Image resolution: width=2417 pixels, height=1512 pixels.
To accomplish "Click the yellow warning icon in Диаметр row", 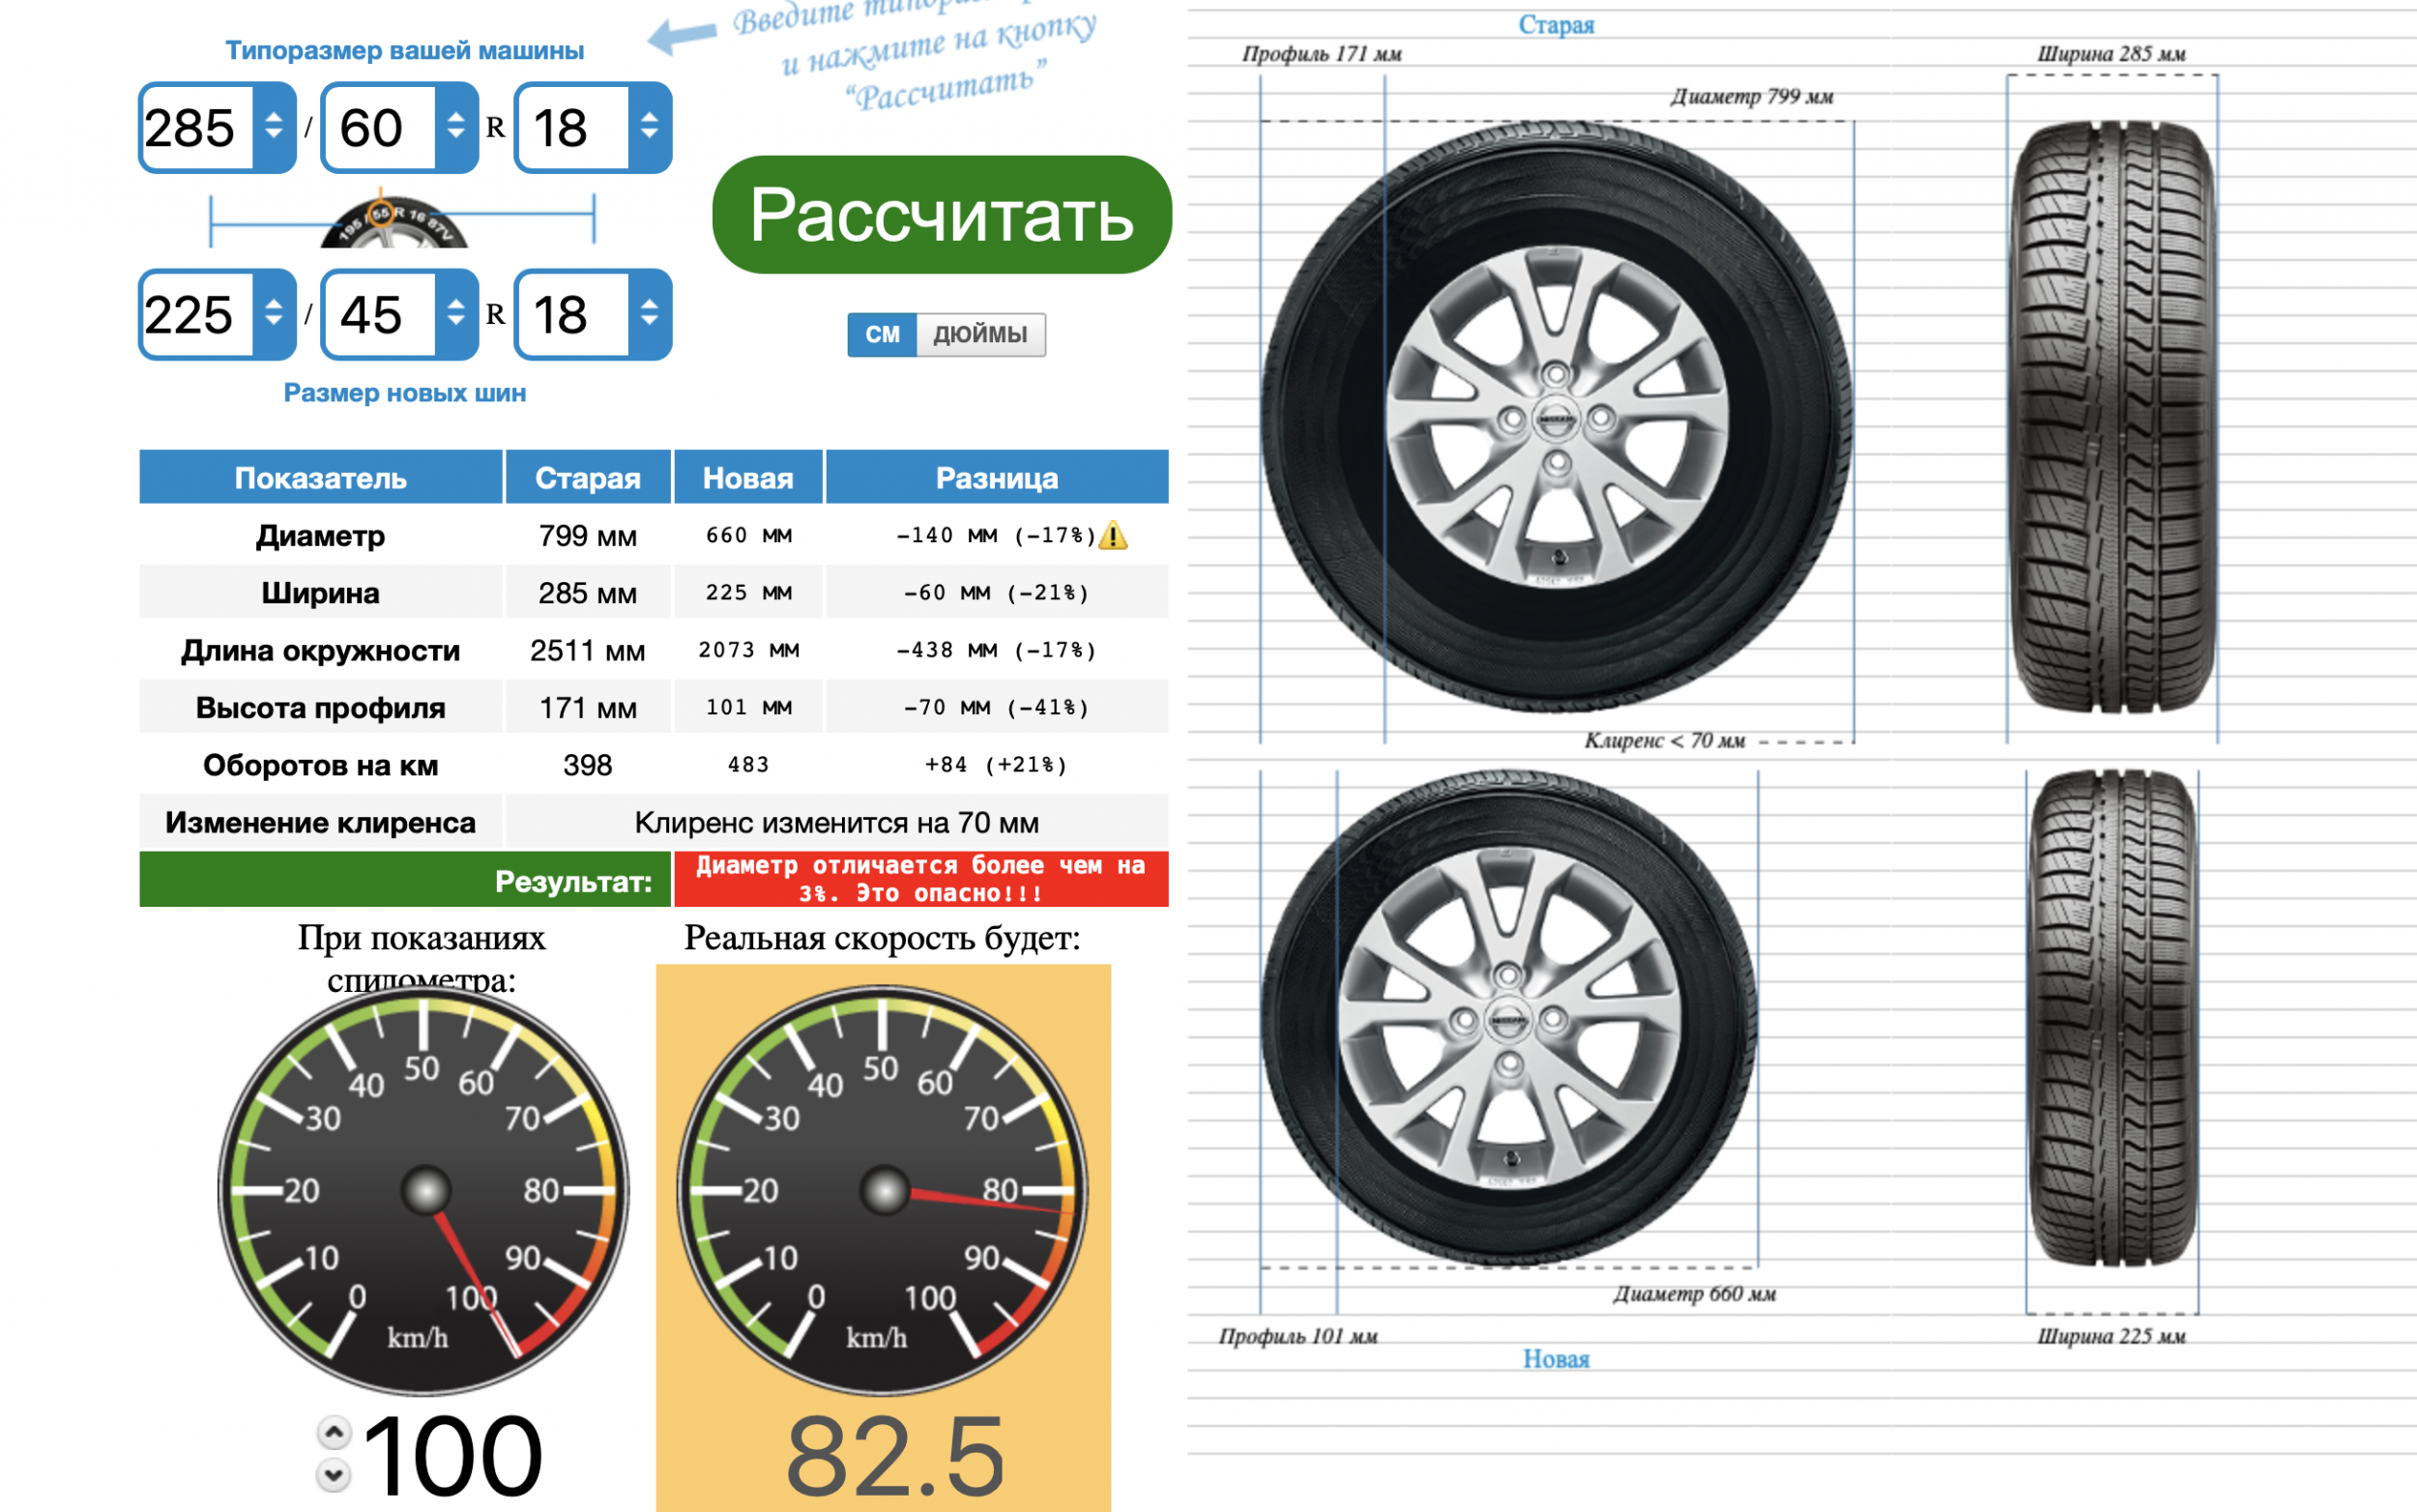I will (1112, 536).
